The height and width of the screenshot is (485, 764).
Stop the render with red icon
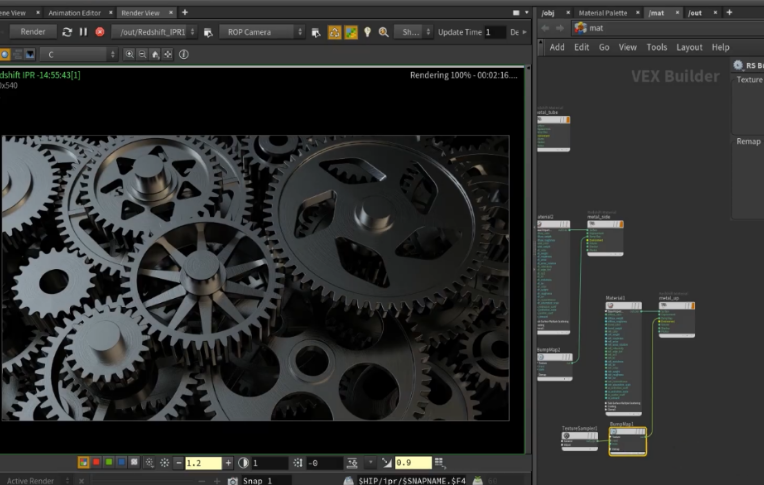coord(100,32)
